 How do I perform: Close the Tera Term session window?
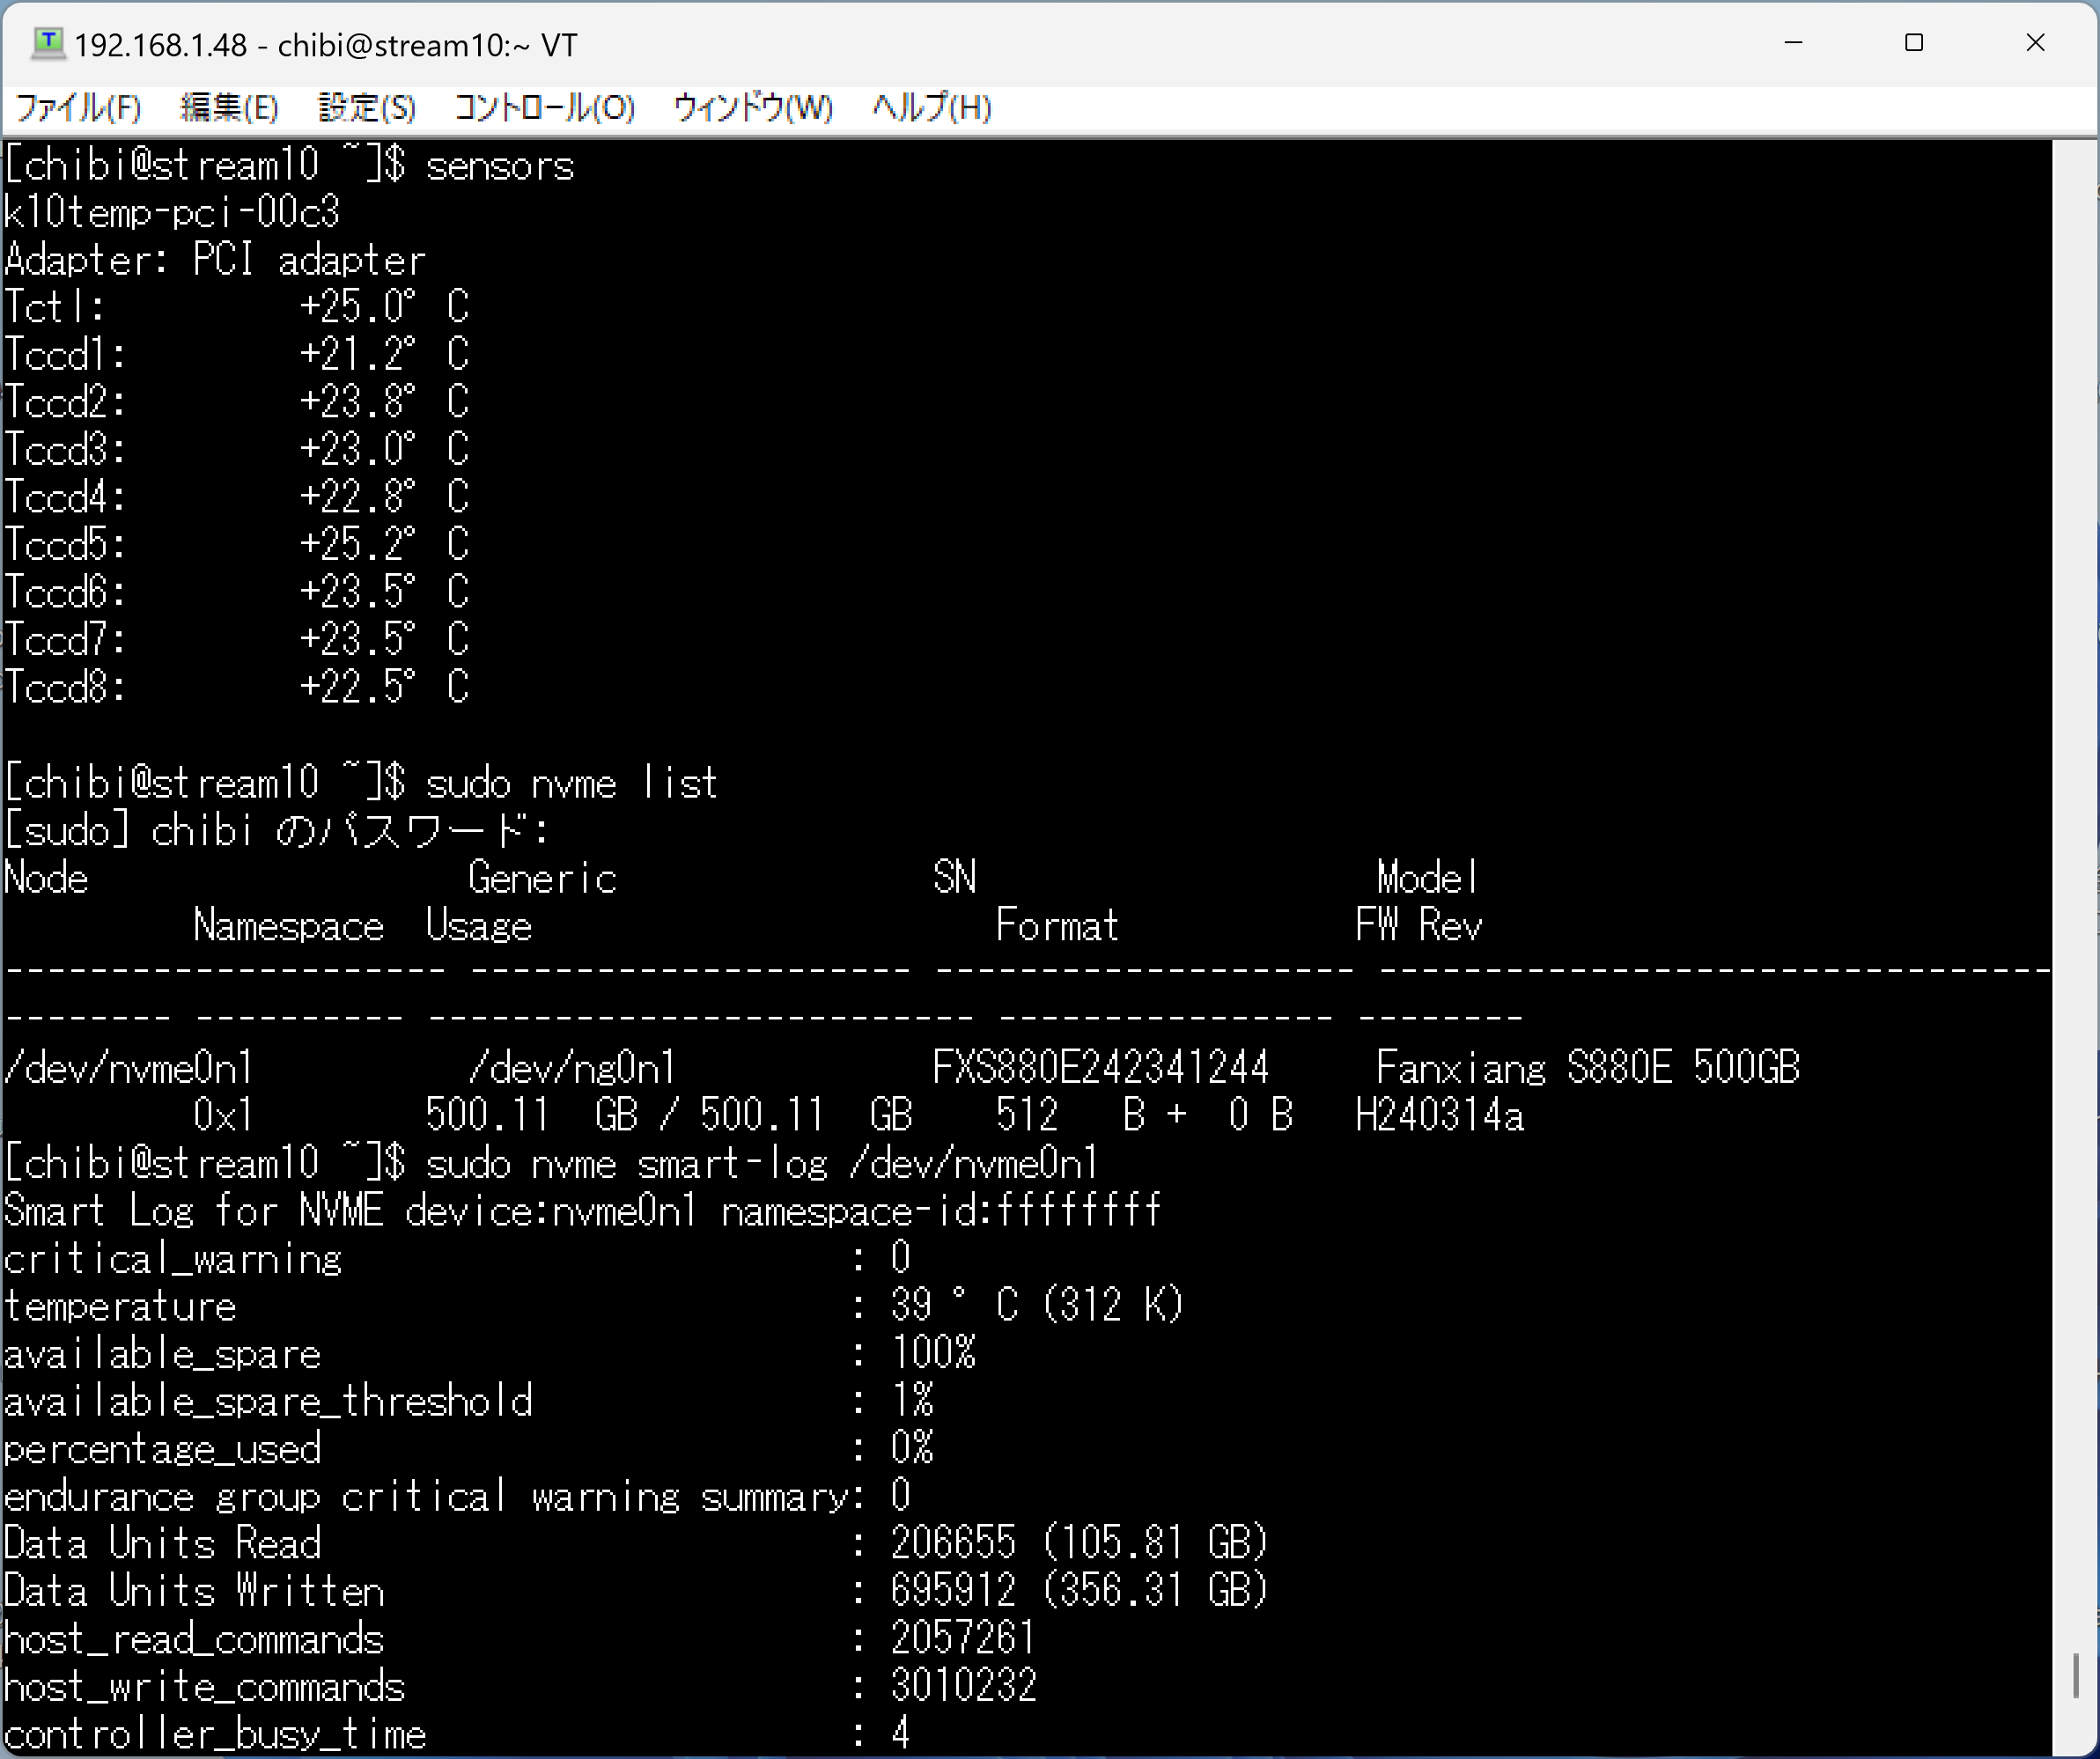click(2034, 43)
